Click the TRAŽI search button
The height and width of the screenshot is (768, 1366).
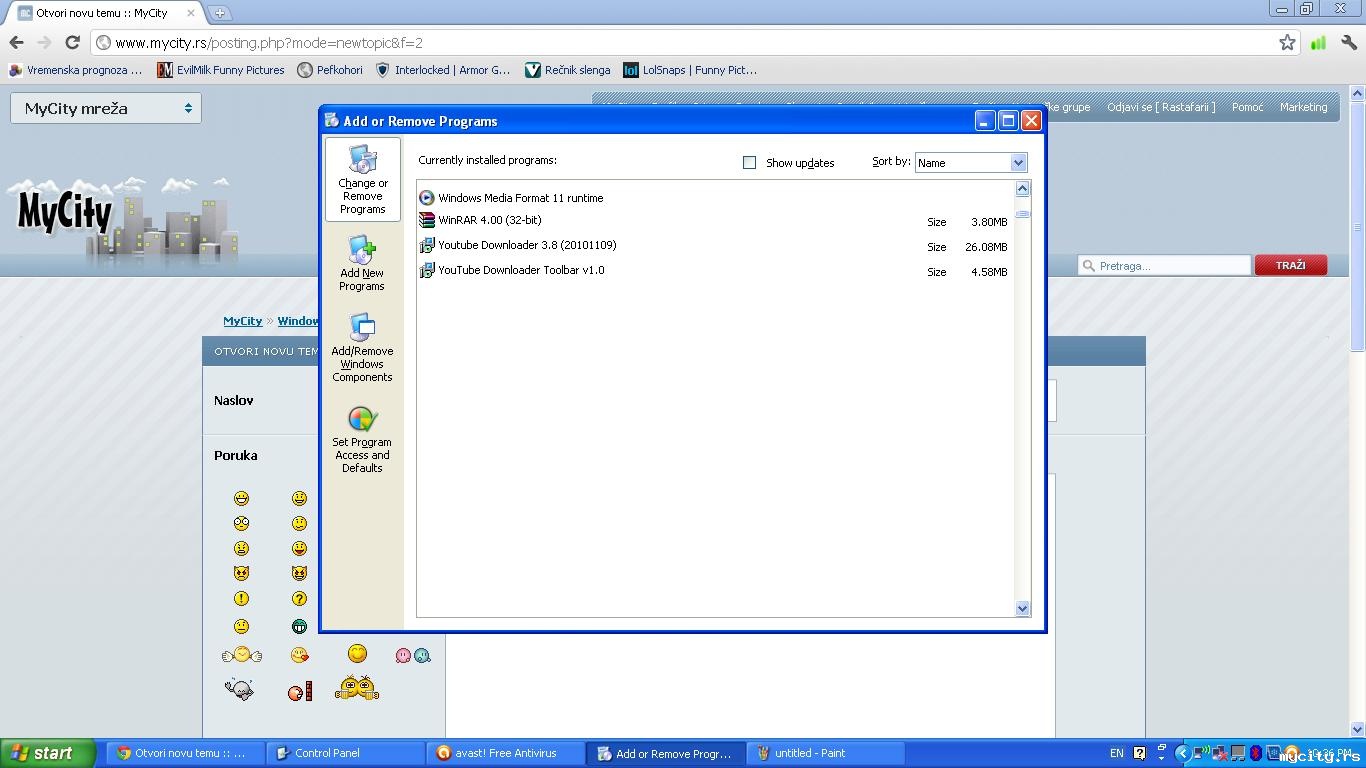(1291, 265)
